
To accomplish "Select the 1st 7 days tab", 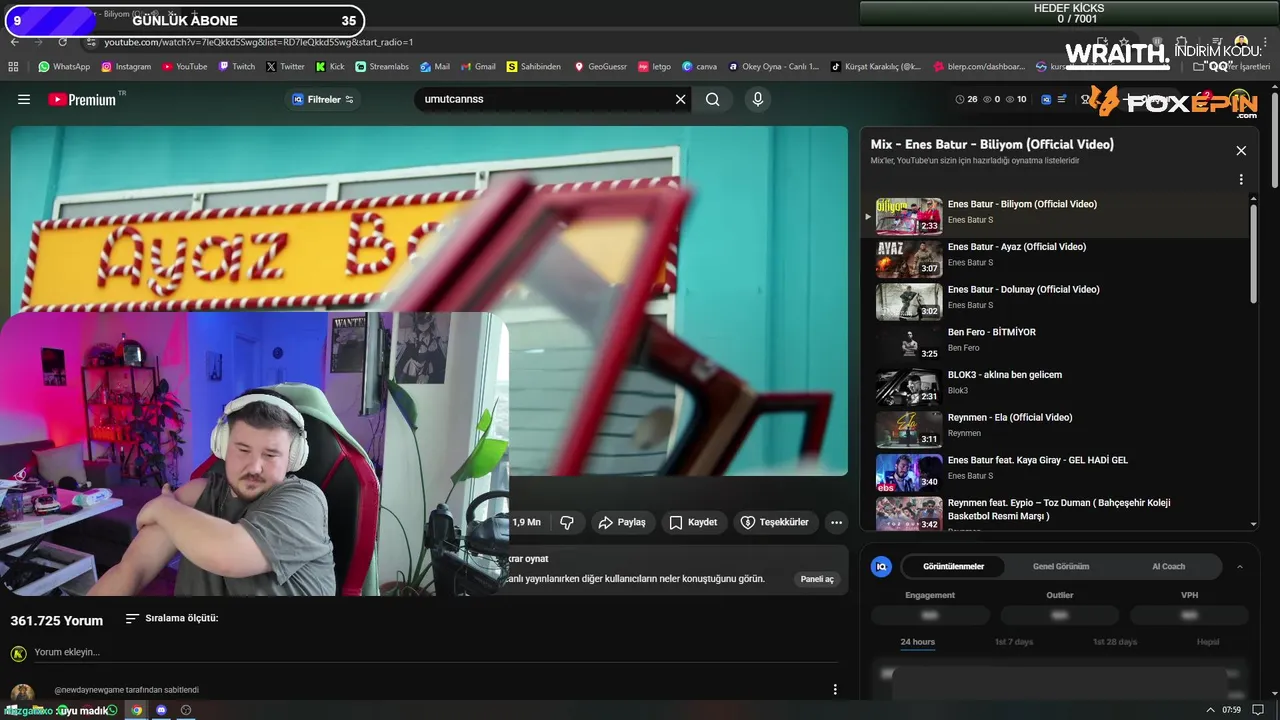I will pos(1014,642).
